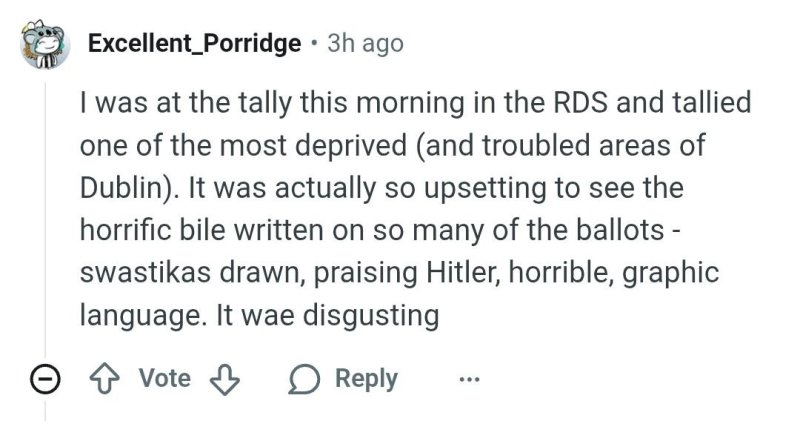Click the comment's first line mentioning RDS
Screen dimensions: 800x421
(413, 103)
